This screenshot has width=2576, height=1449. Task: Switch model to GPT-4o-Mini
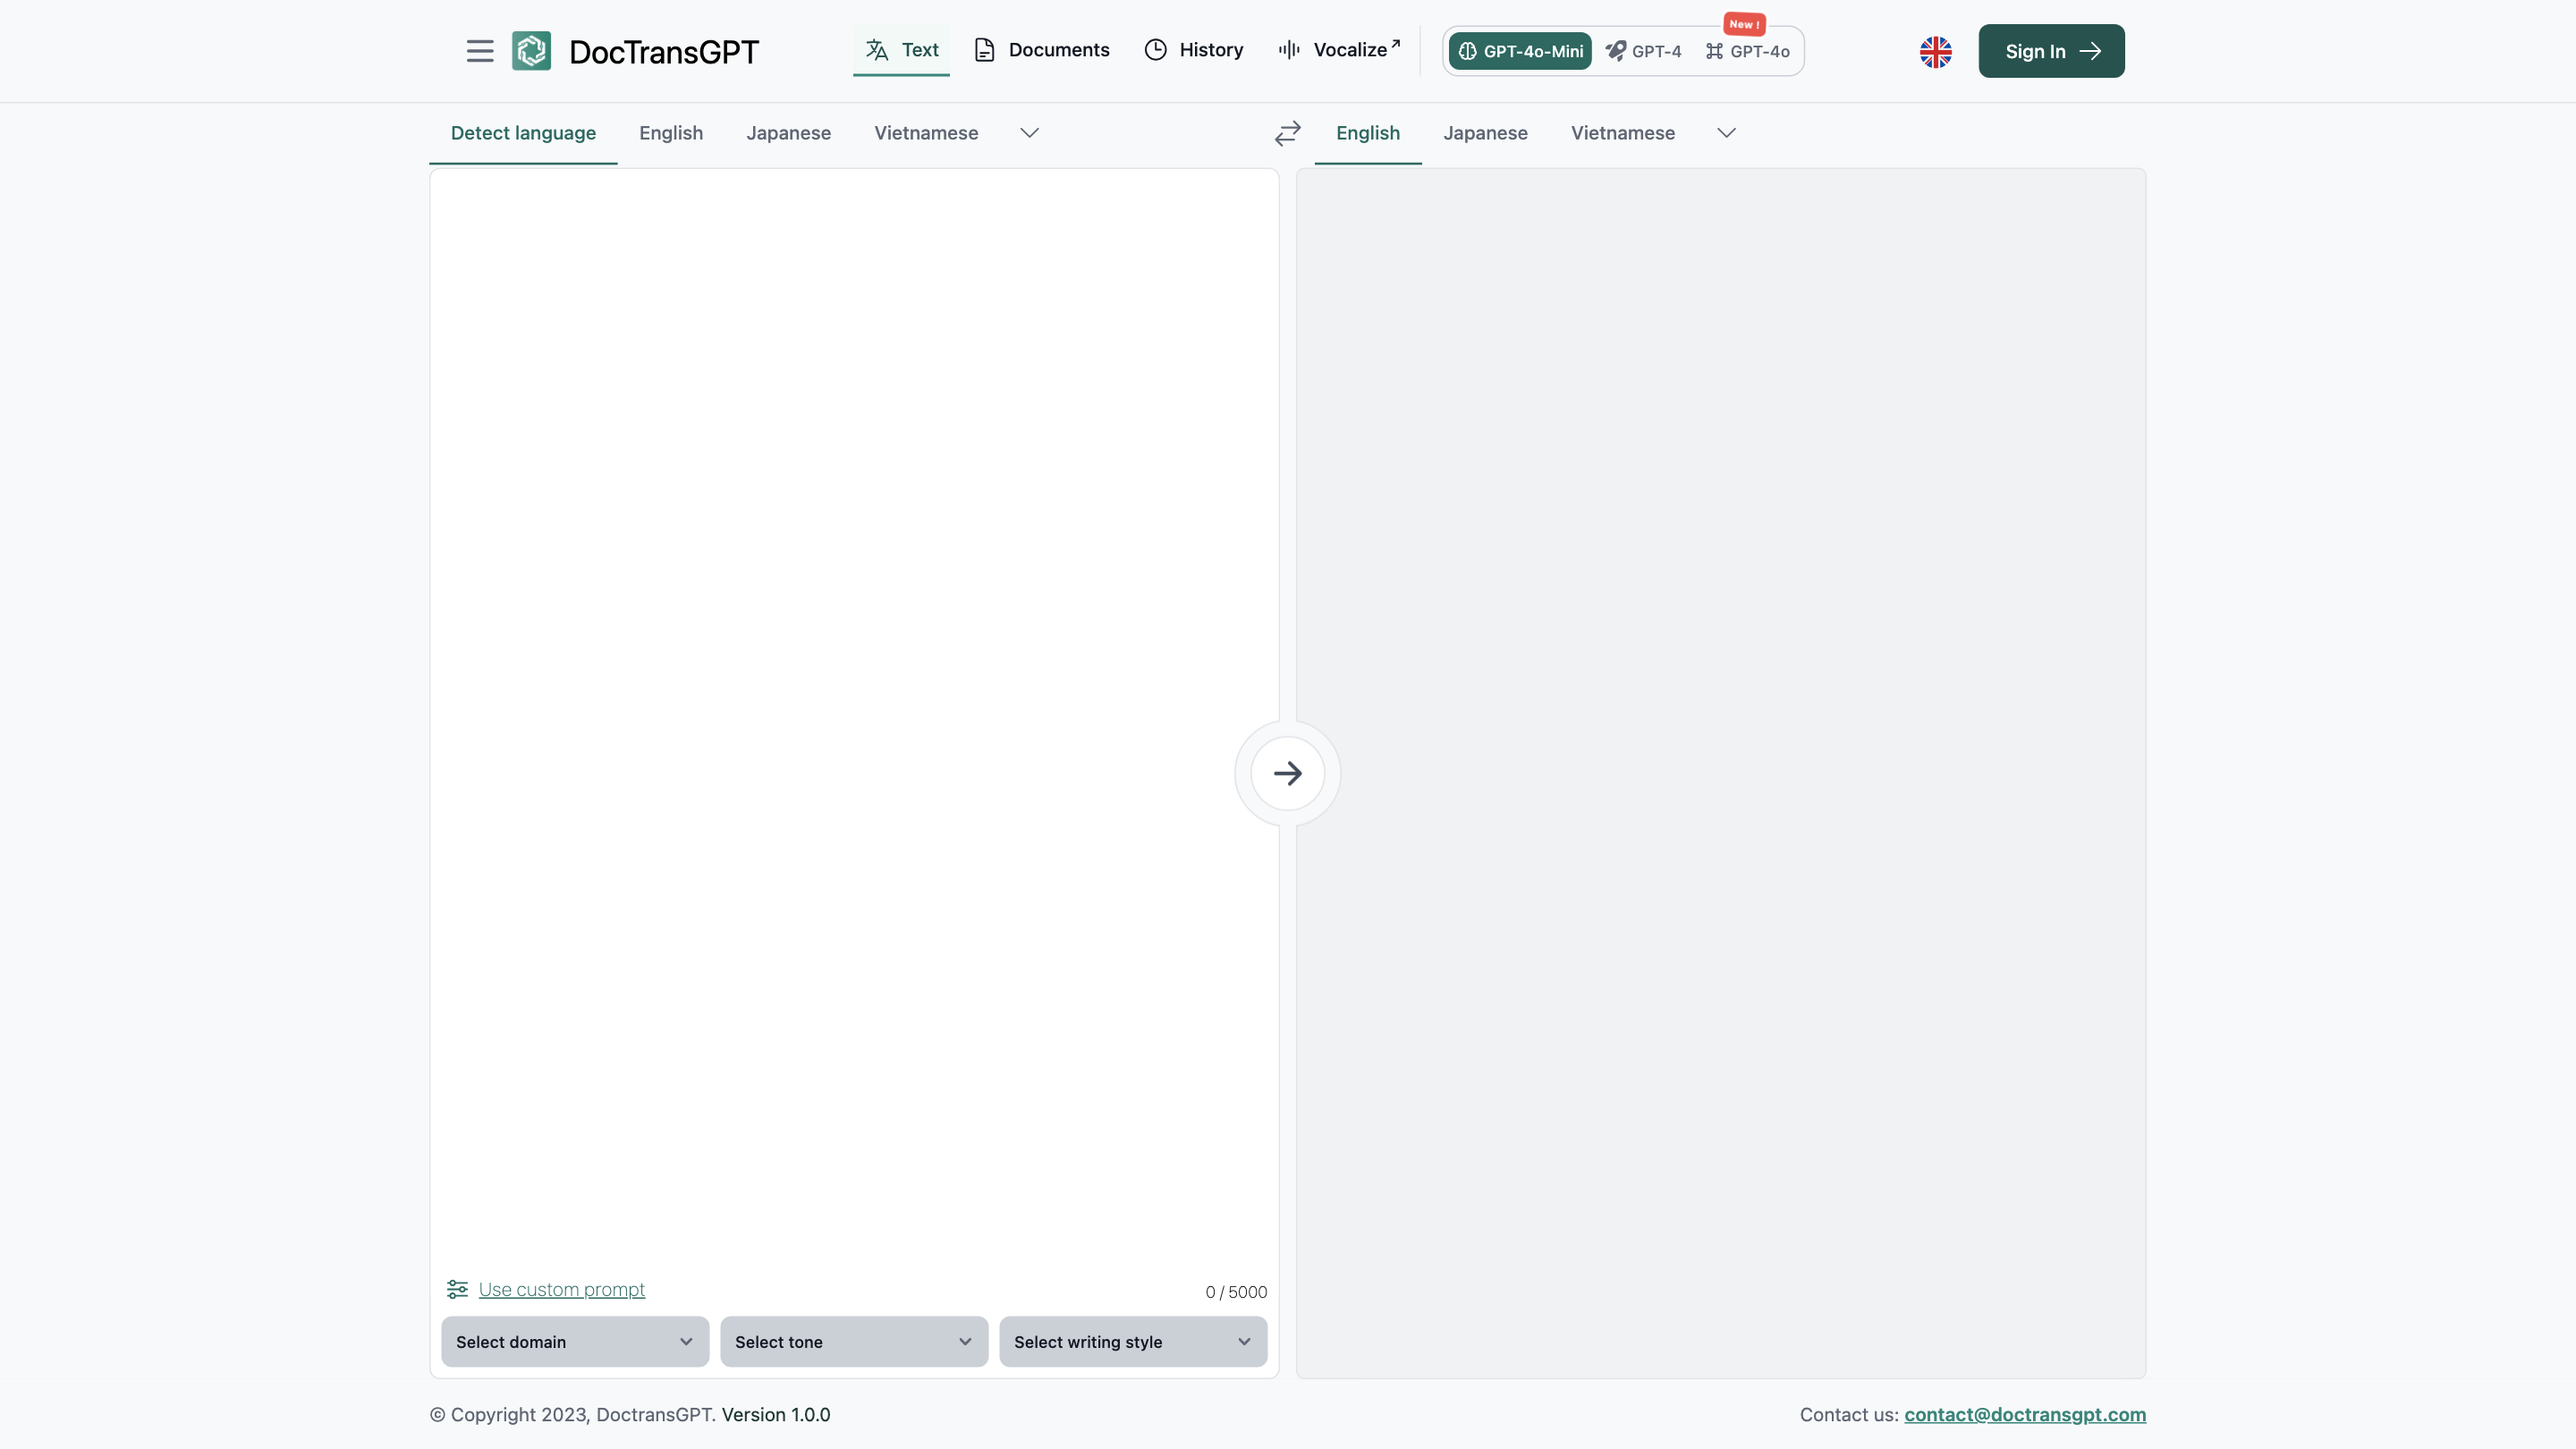click(x=1520, y=51)
